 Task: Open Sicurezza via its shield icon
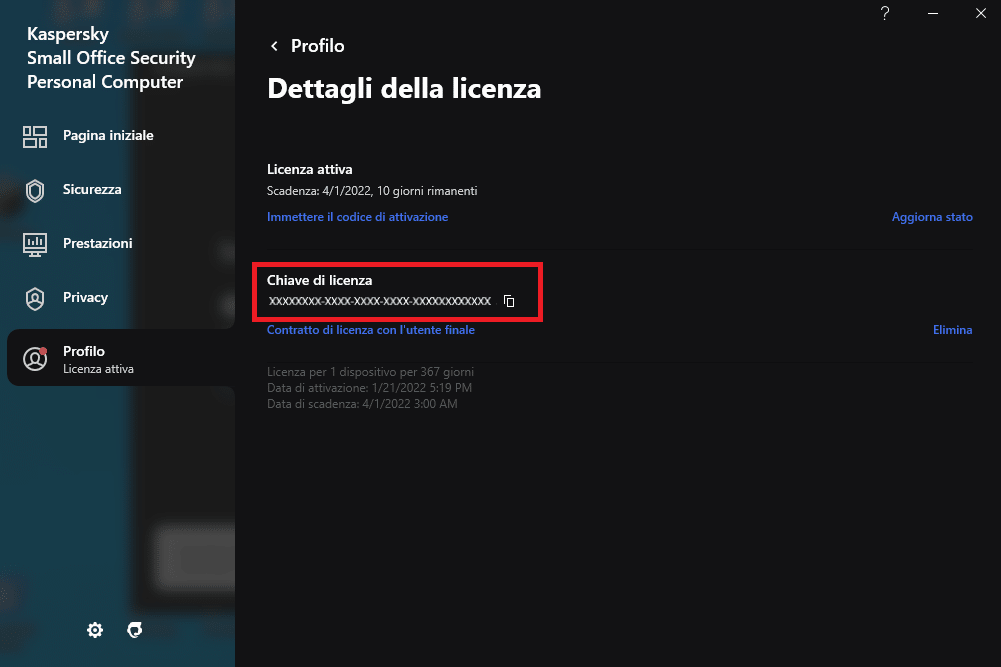(35, 190)
